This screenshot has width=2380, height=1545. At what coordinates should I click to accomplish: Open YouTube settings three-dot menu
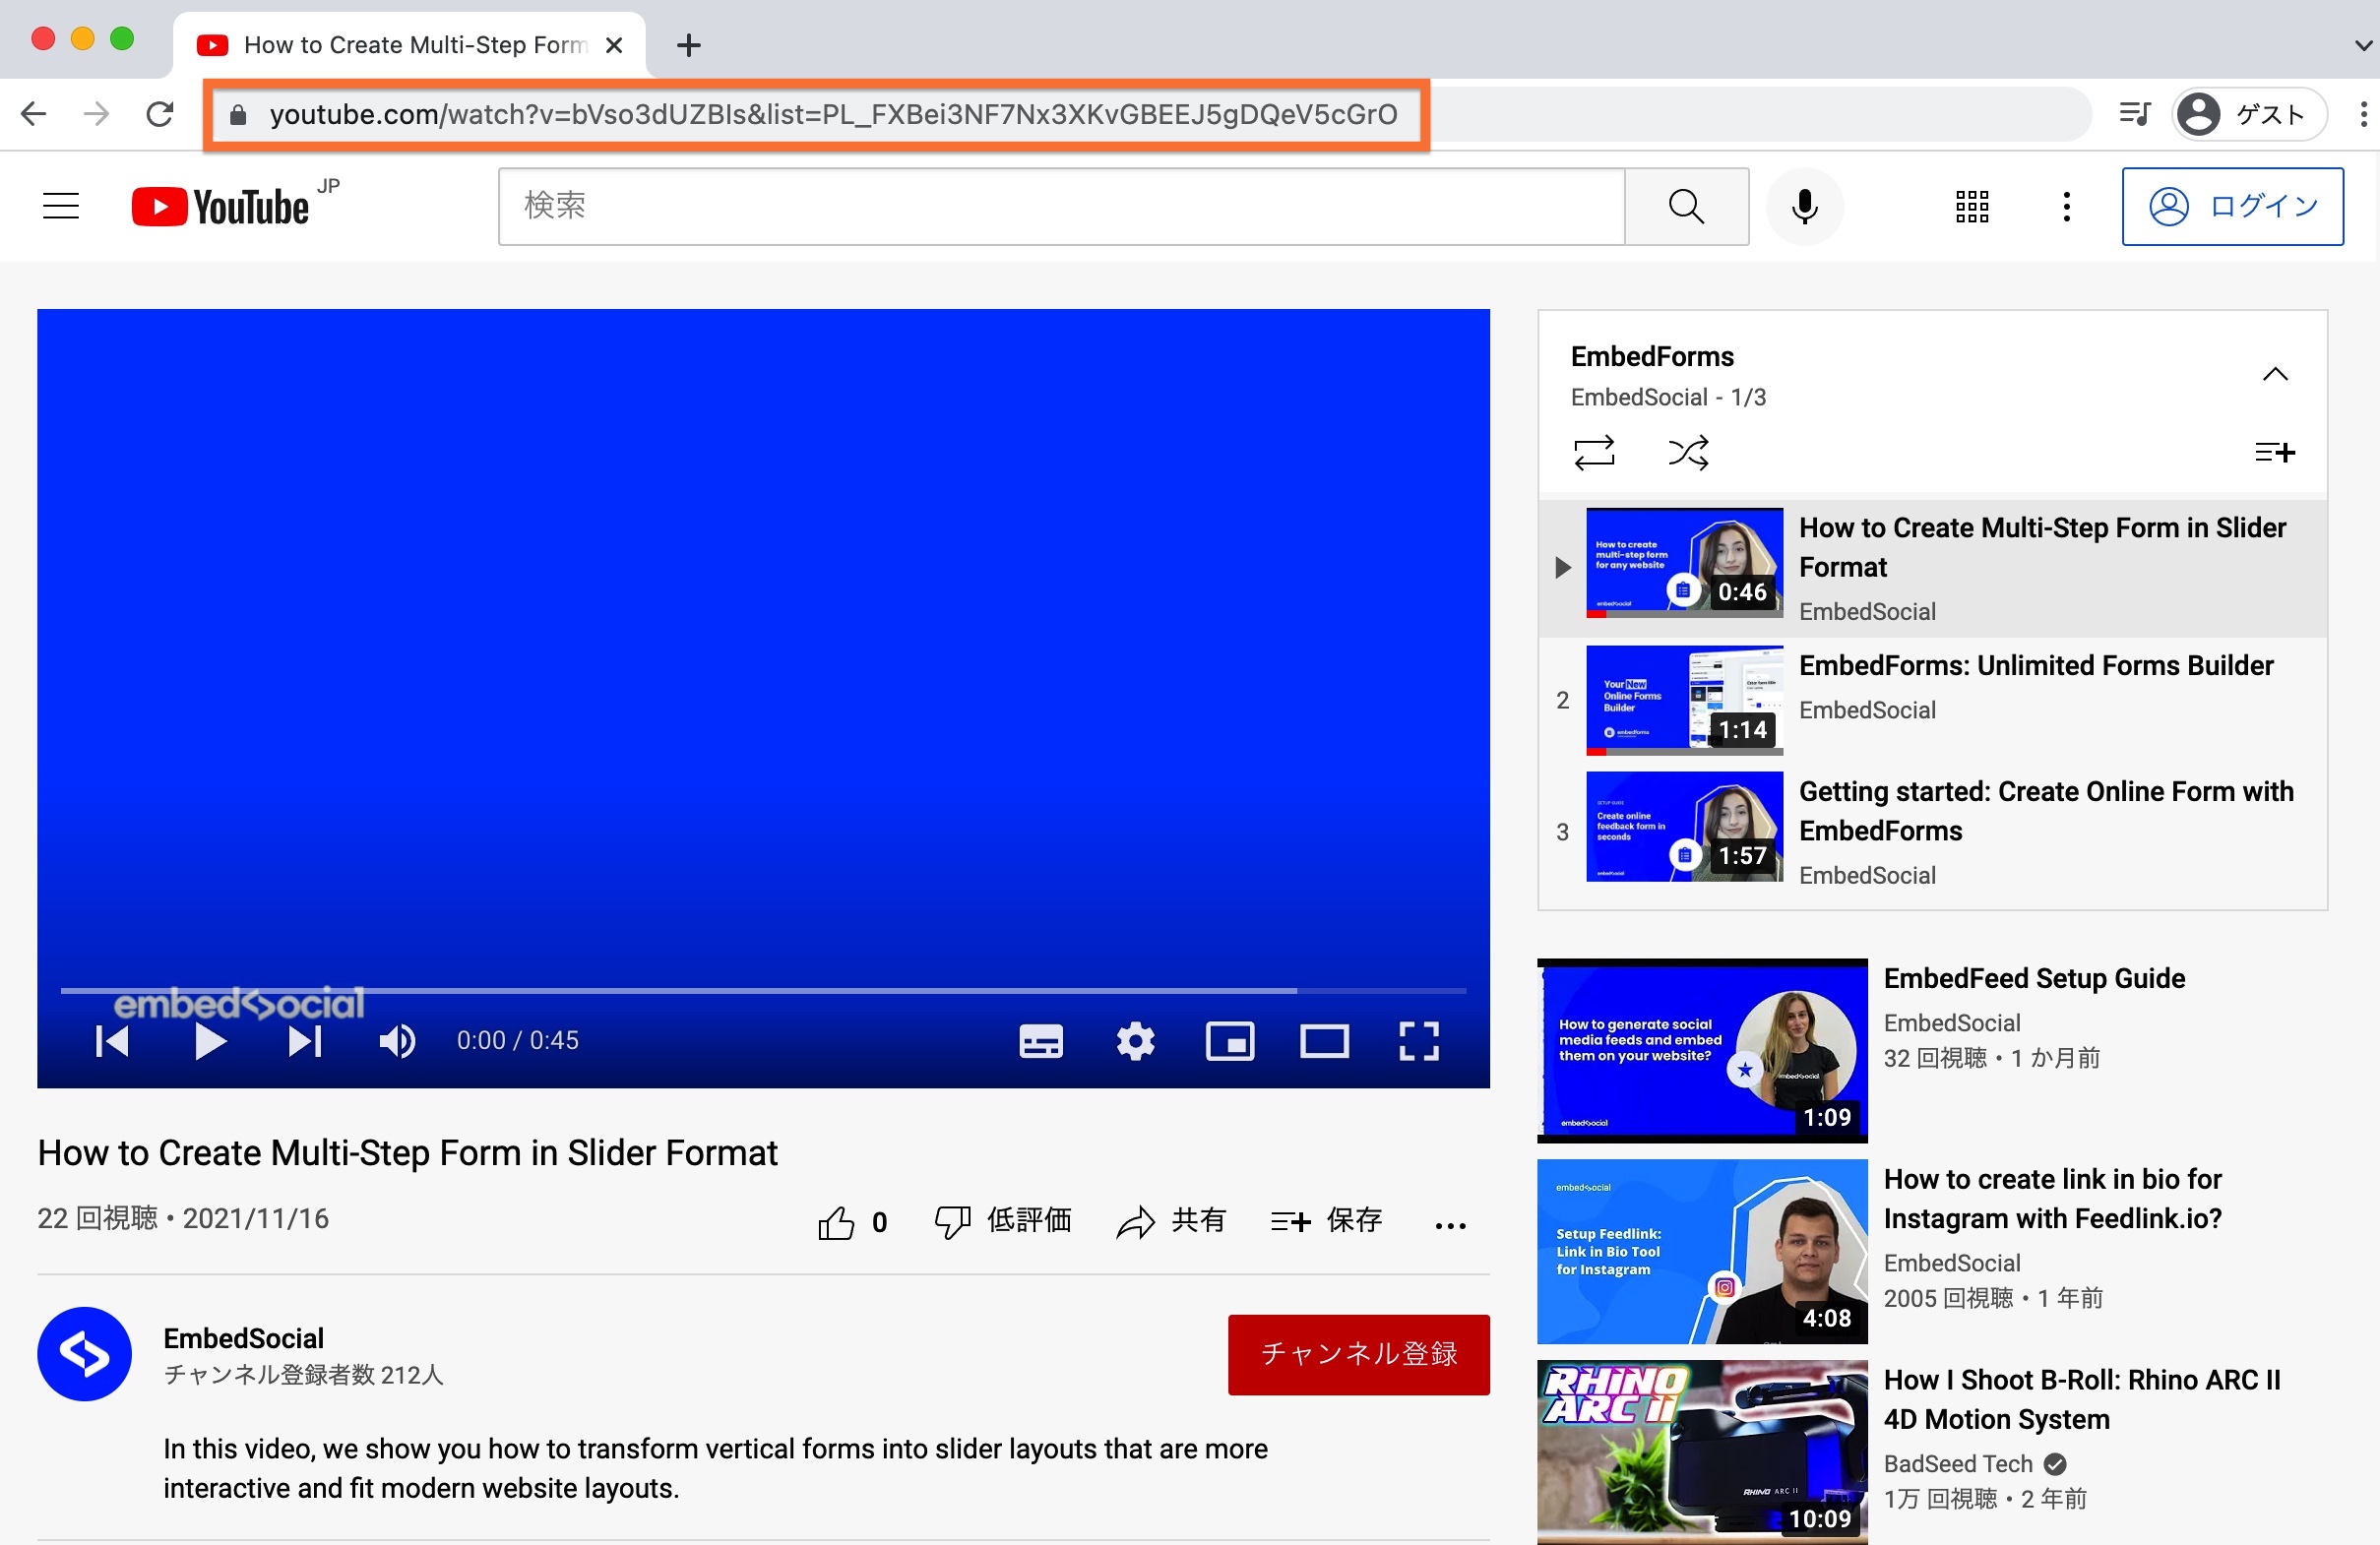click(2066, 206)
